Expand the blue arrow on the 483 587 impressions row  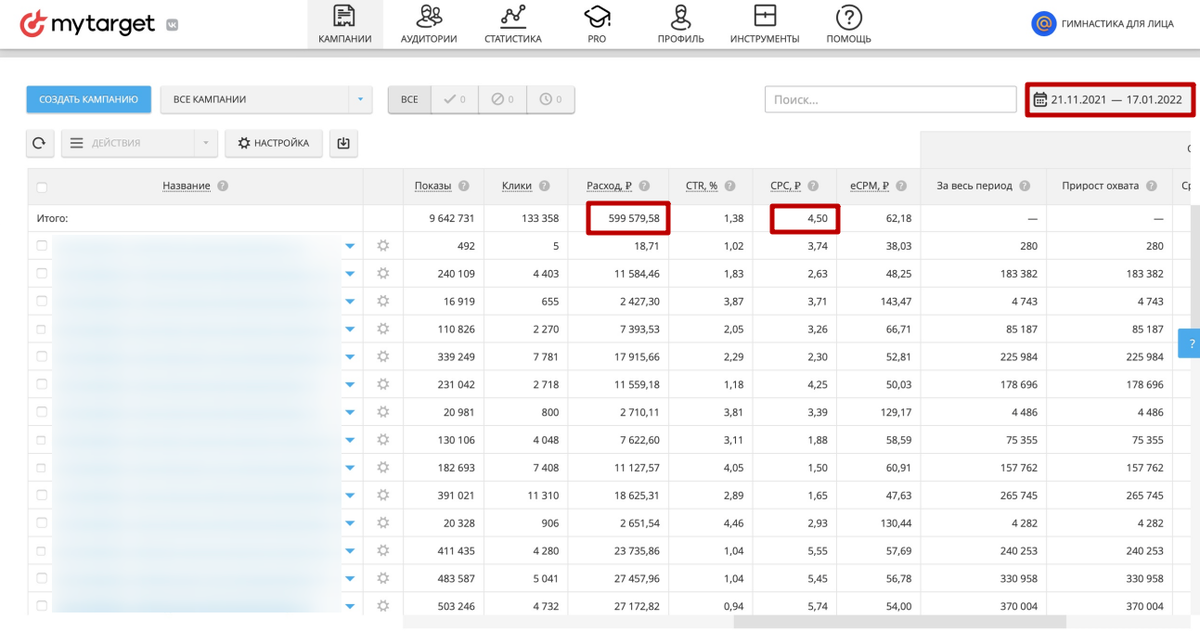coord(350,578)
